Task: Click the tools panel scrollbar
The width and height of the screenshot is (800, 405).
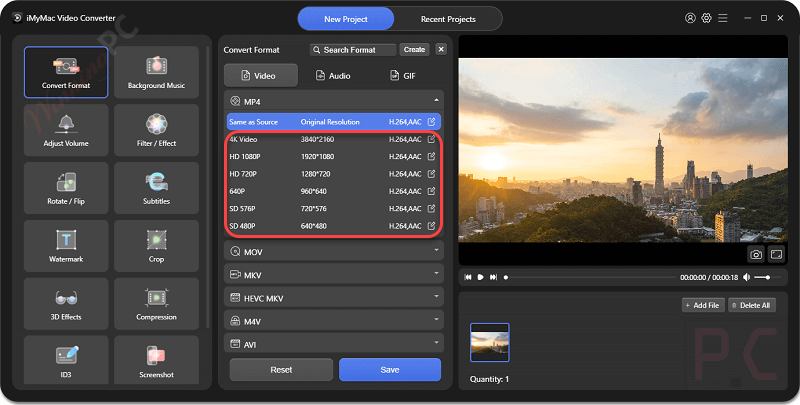Action: (x=208, y=187)
